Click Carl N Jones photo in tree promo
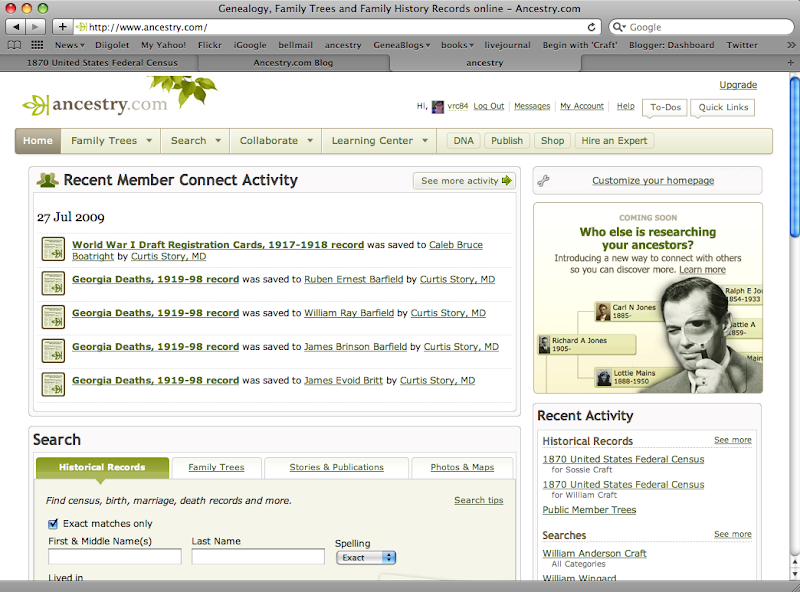 (x=603, y=311)
